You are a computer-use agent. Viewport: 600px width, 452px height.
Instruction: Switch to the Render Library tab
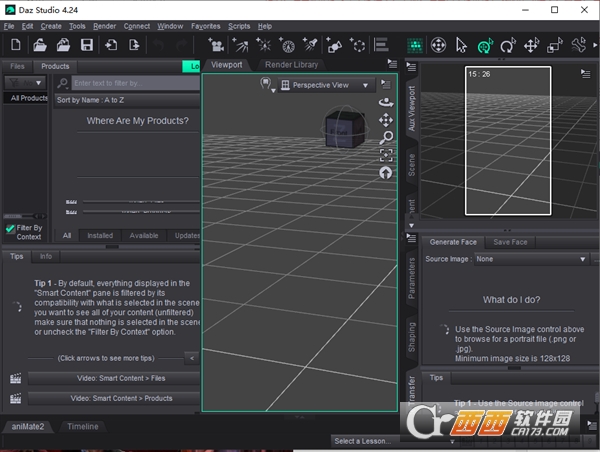tap(291, 65)
